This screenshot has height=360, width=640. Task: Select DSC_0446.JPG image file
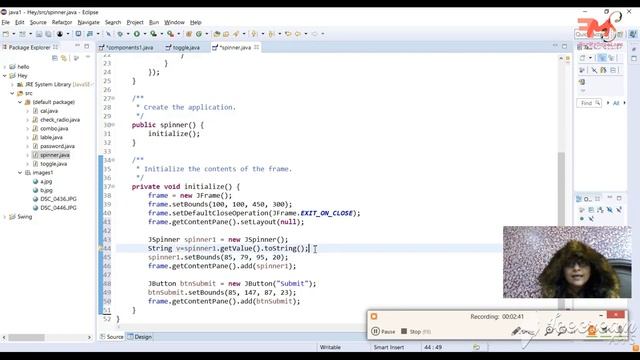[58, 208]
